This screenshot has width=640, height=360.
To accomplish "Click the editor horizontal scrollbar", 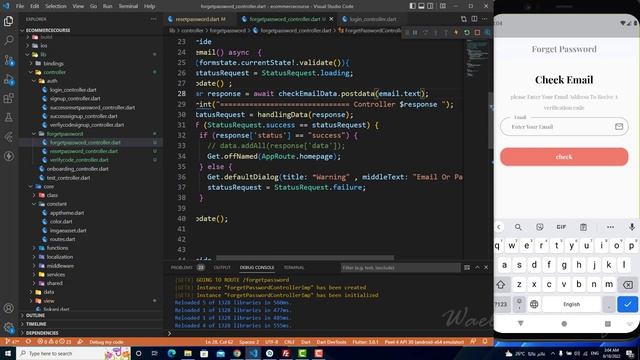I will (305, 258).
